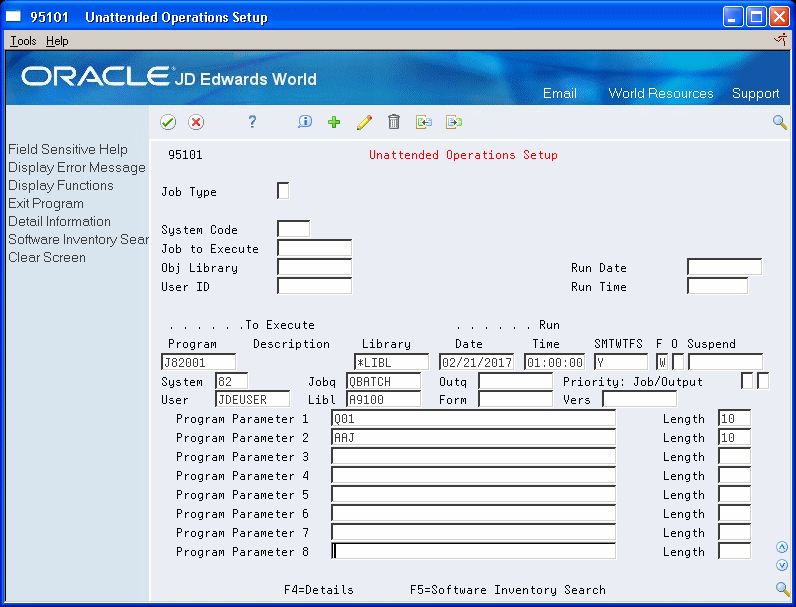Click the green plus Add icon
The height and width of the screenshot is (607, 796).
click(334, 122)
